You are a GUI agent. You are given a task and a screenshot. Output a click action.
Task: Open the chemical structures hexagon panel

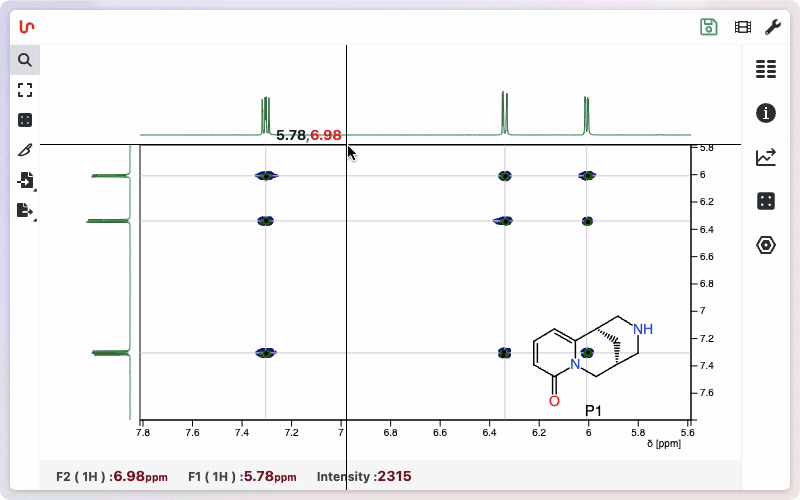click(766, 245)
